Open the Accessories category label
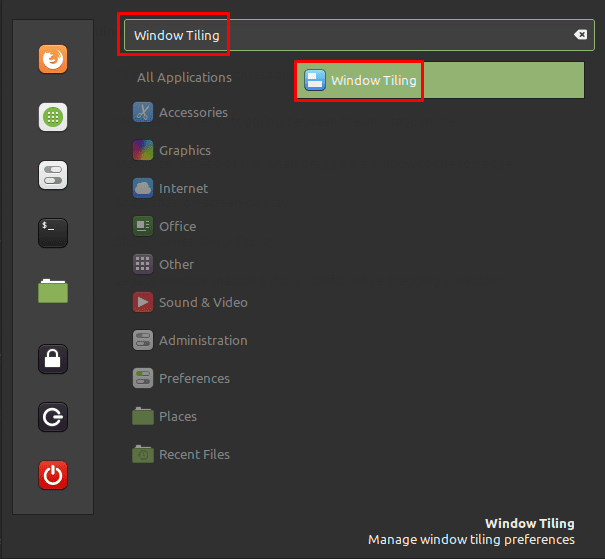The height and width of the screenshot is (559, 605). pos(193,113)
